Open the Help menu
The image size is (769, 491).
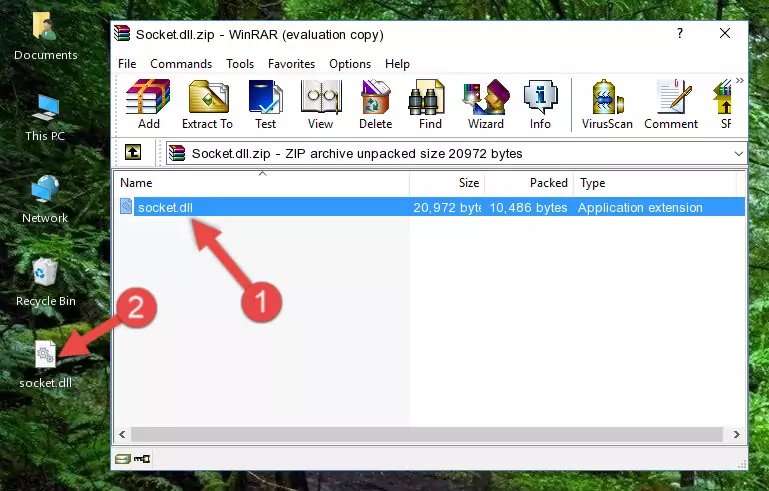pyautogui.click(x=397, y=64)
